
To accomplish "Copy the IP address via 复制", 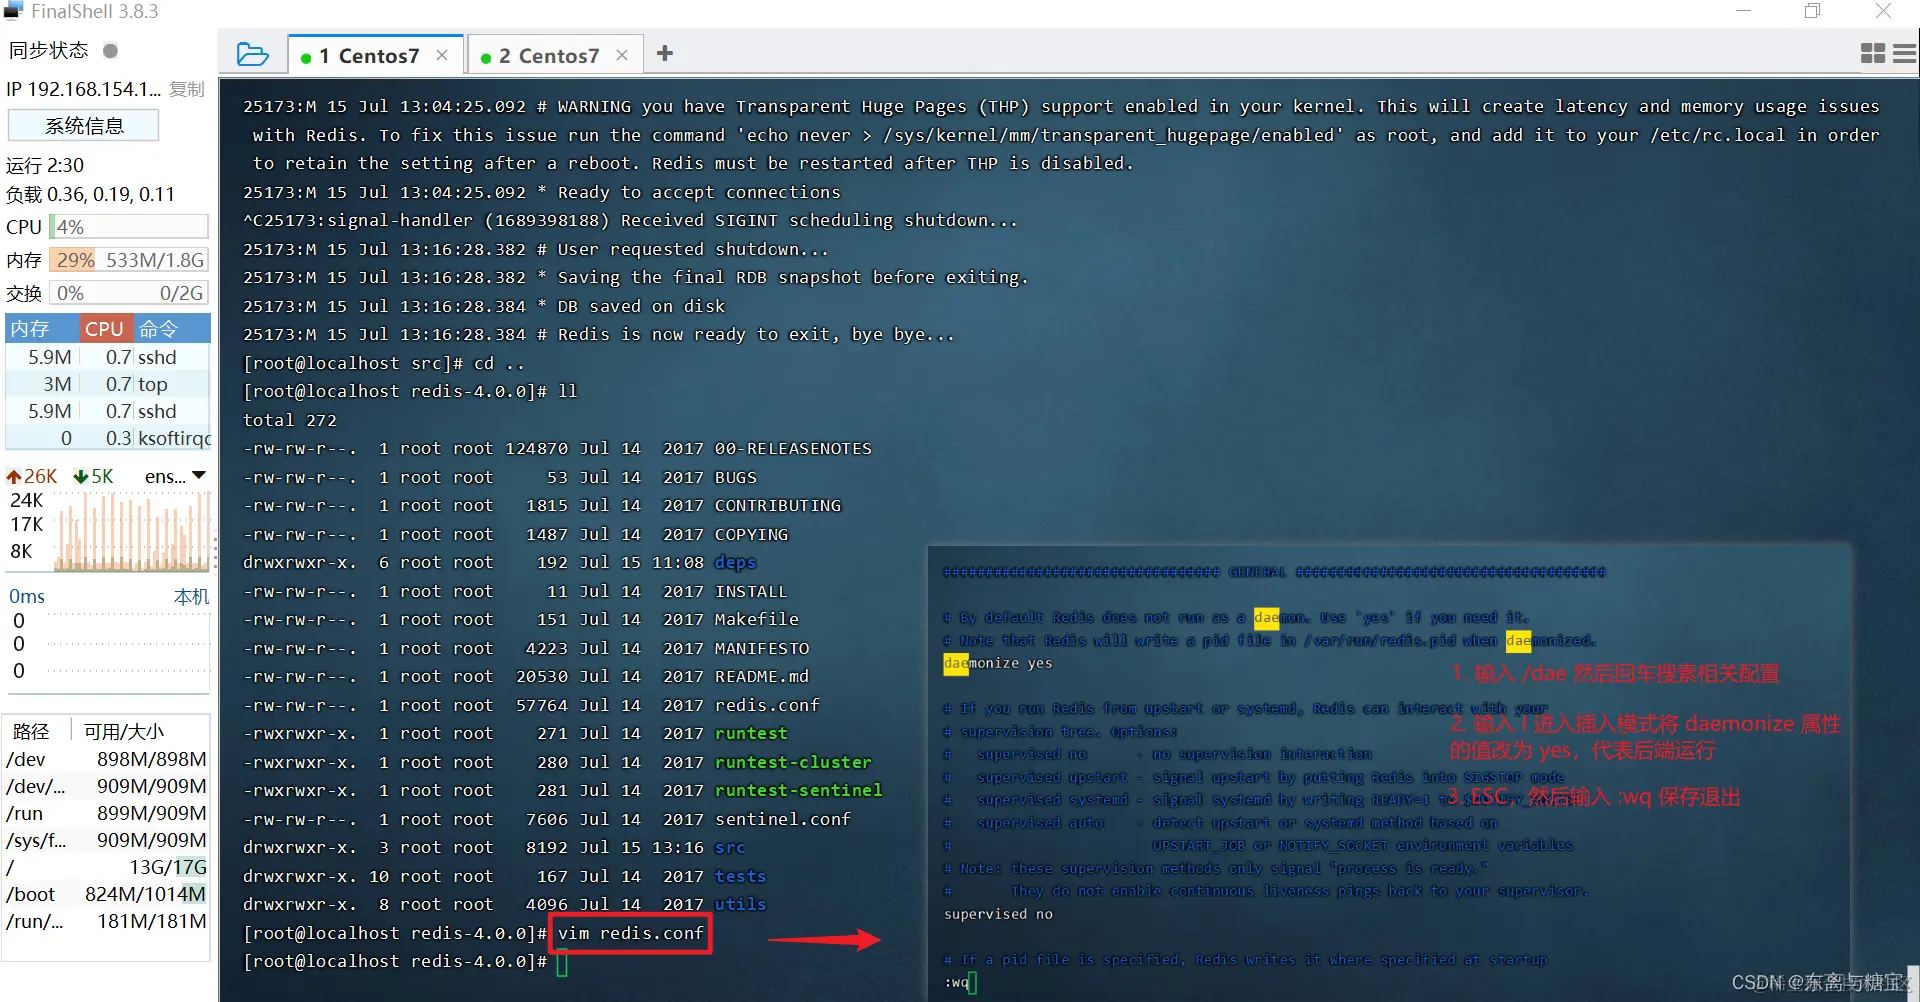I will coord(187,89).
